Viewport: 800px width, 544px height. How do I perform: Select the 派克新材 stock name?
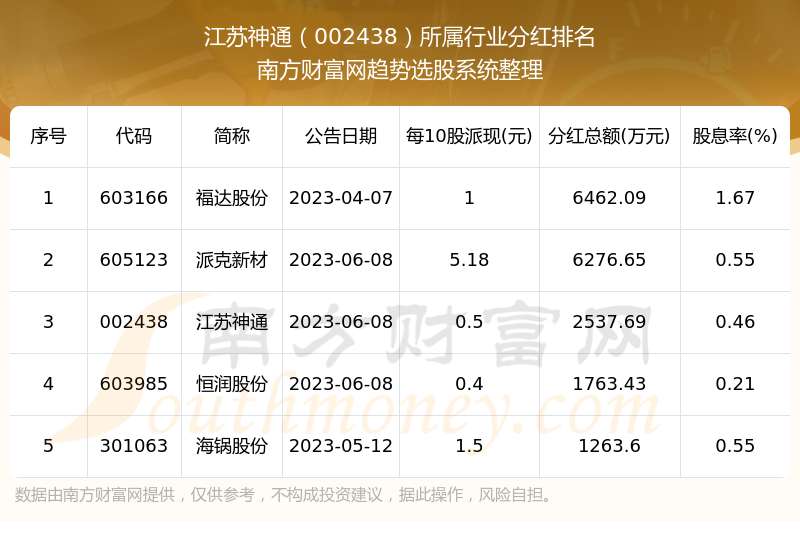click(x=232, y=260)
